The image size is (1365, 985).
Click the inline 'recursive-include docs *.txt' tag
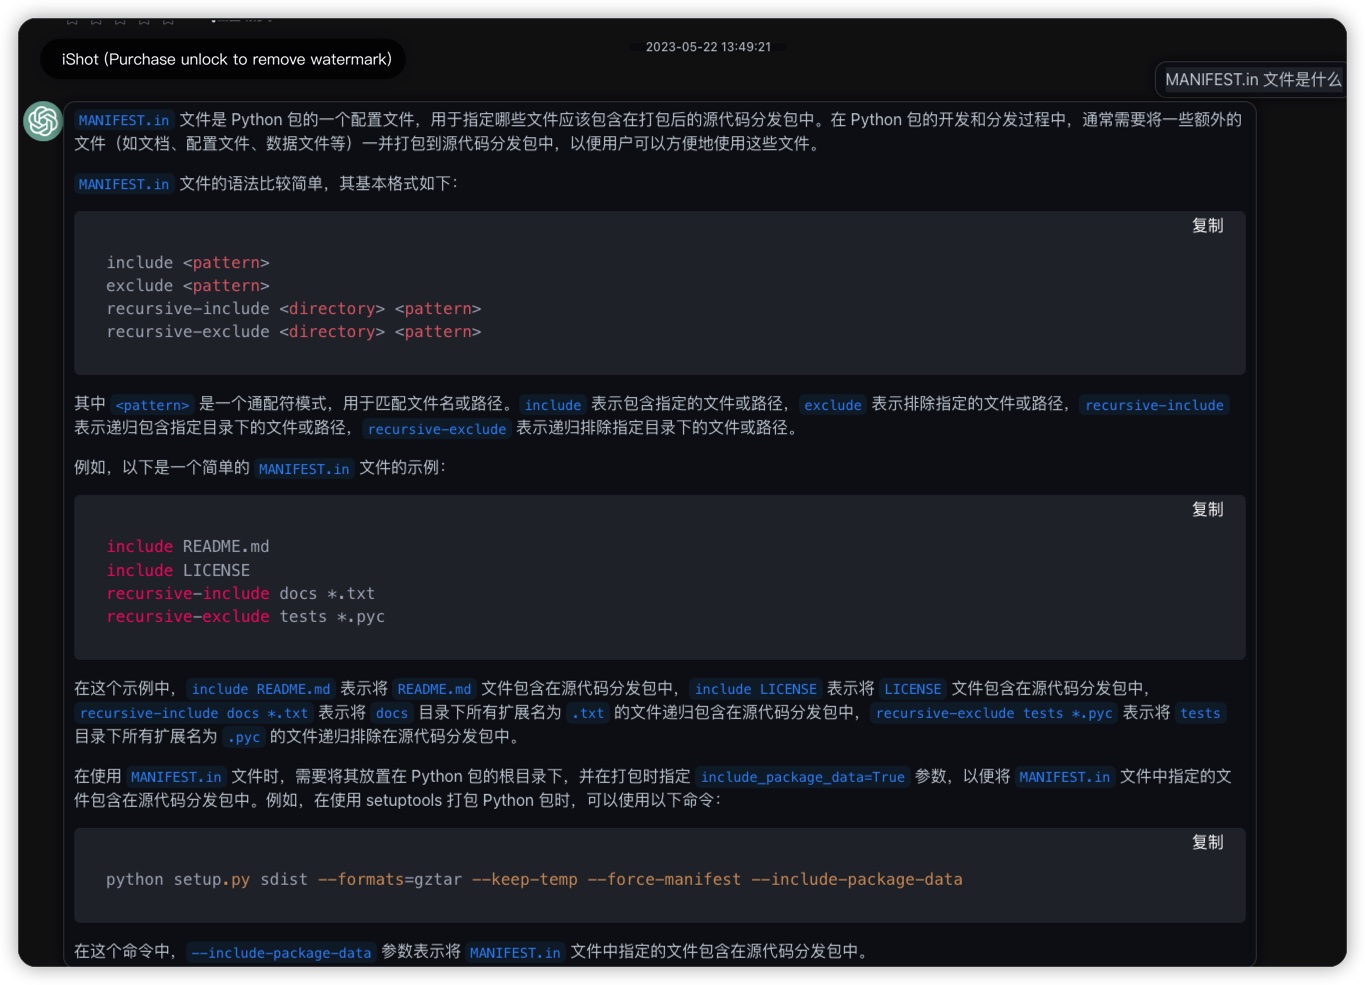tap(194, 713)
